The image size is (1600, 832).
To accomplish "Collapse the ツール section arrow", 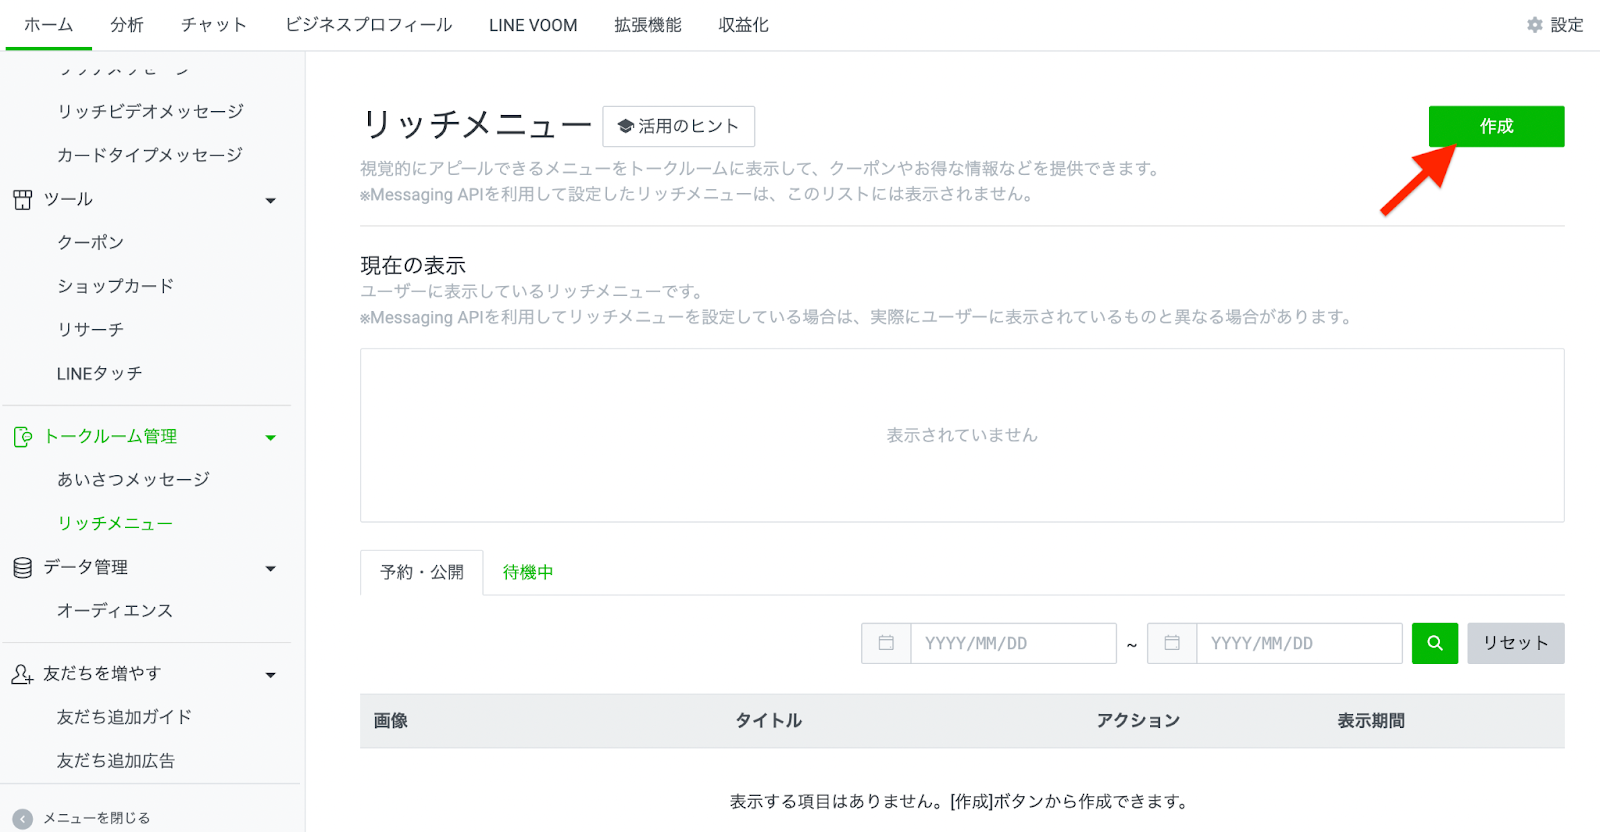I will [x=270, y=201].
